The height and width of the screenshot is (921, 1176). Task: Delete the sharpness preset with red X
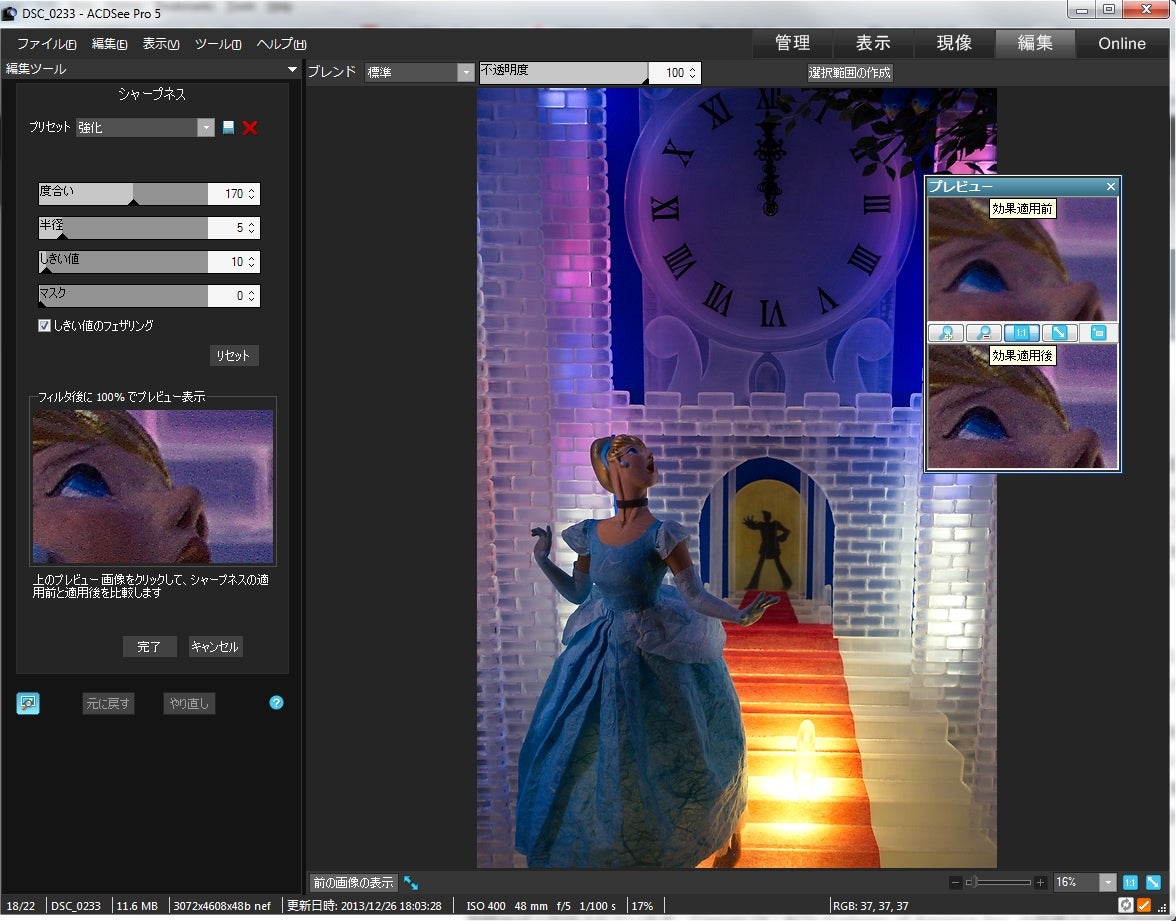point(250,128)
